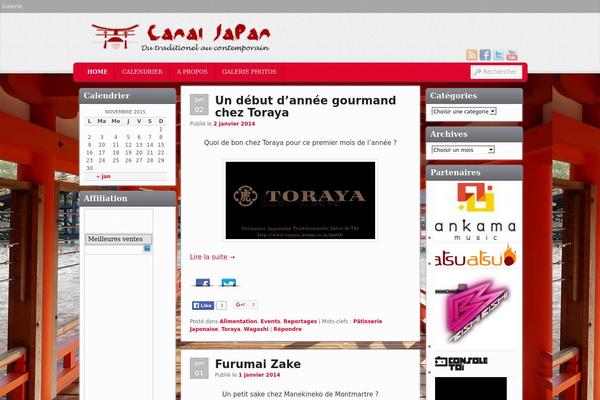Click the Affiliation widget info icon
This screenshot has width=600, height=400.
tap(147, 248)
